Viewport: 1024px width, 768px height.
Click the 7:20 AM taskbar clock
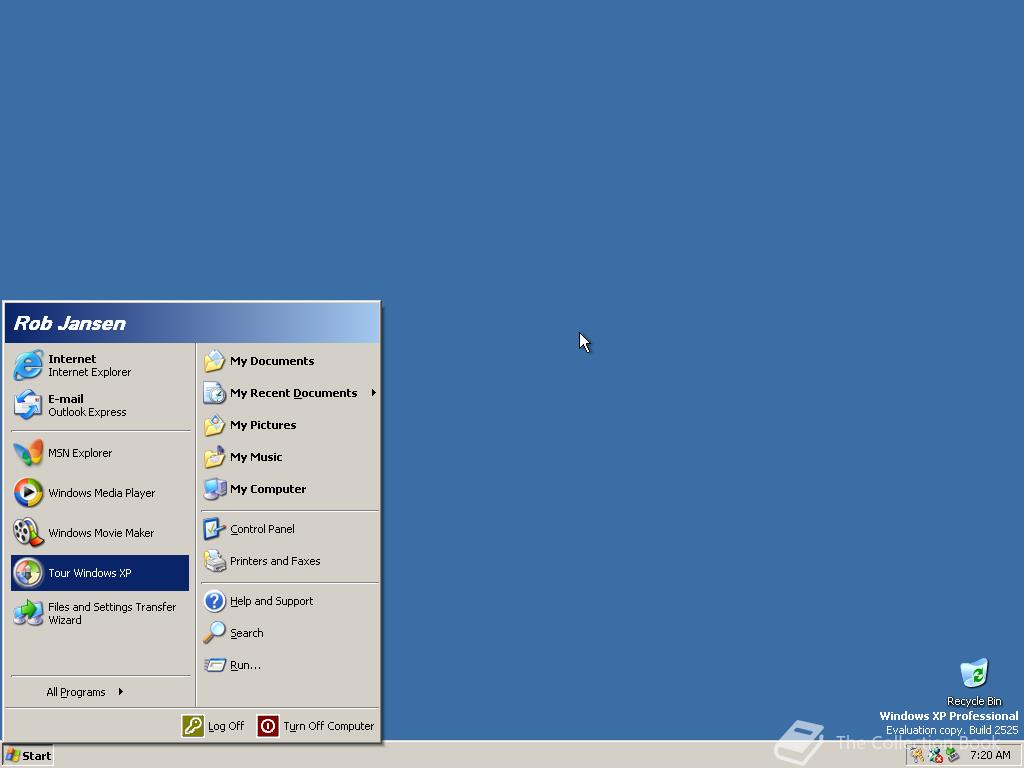pyautogui.click(x=990, y=756)
